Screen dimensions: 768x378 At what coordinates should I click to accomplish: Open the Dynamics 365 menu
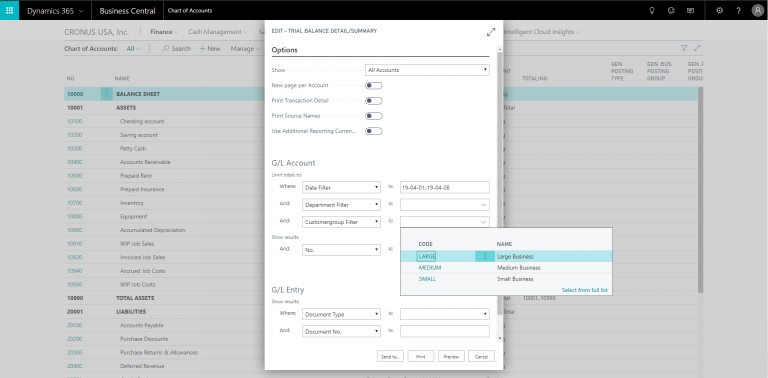click(x=55, y=10)
